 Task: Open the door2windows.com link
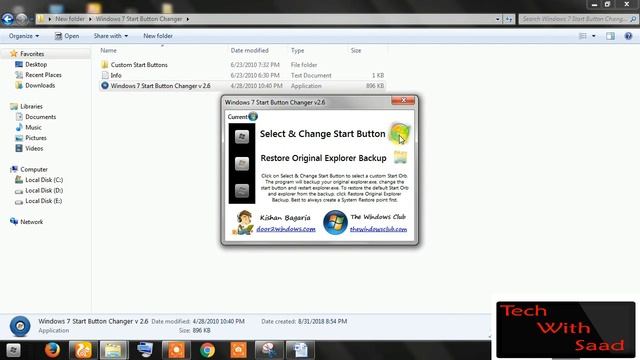(286, 229)
